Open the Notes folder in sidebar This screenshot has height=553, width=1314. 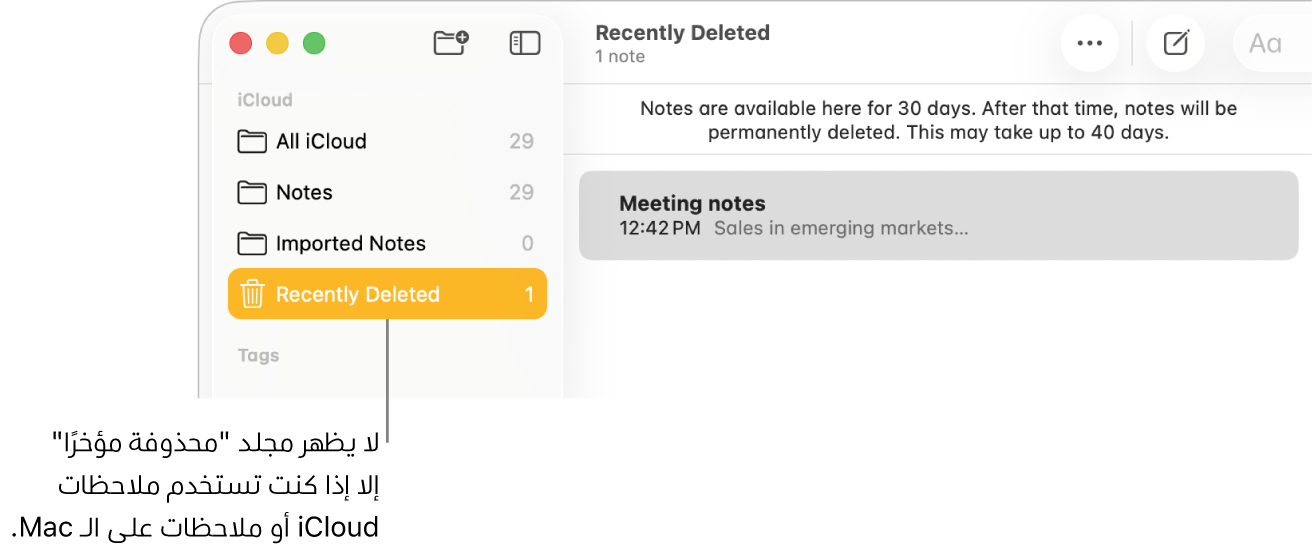point(304,192)
